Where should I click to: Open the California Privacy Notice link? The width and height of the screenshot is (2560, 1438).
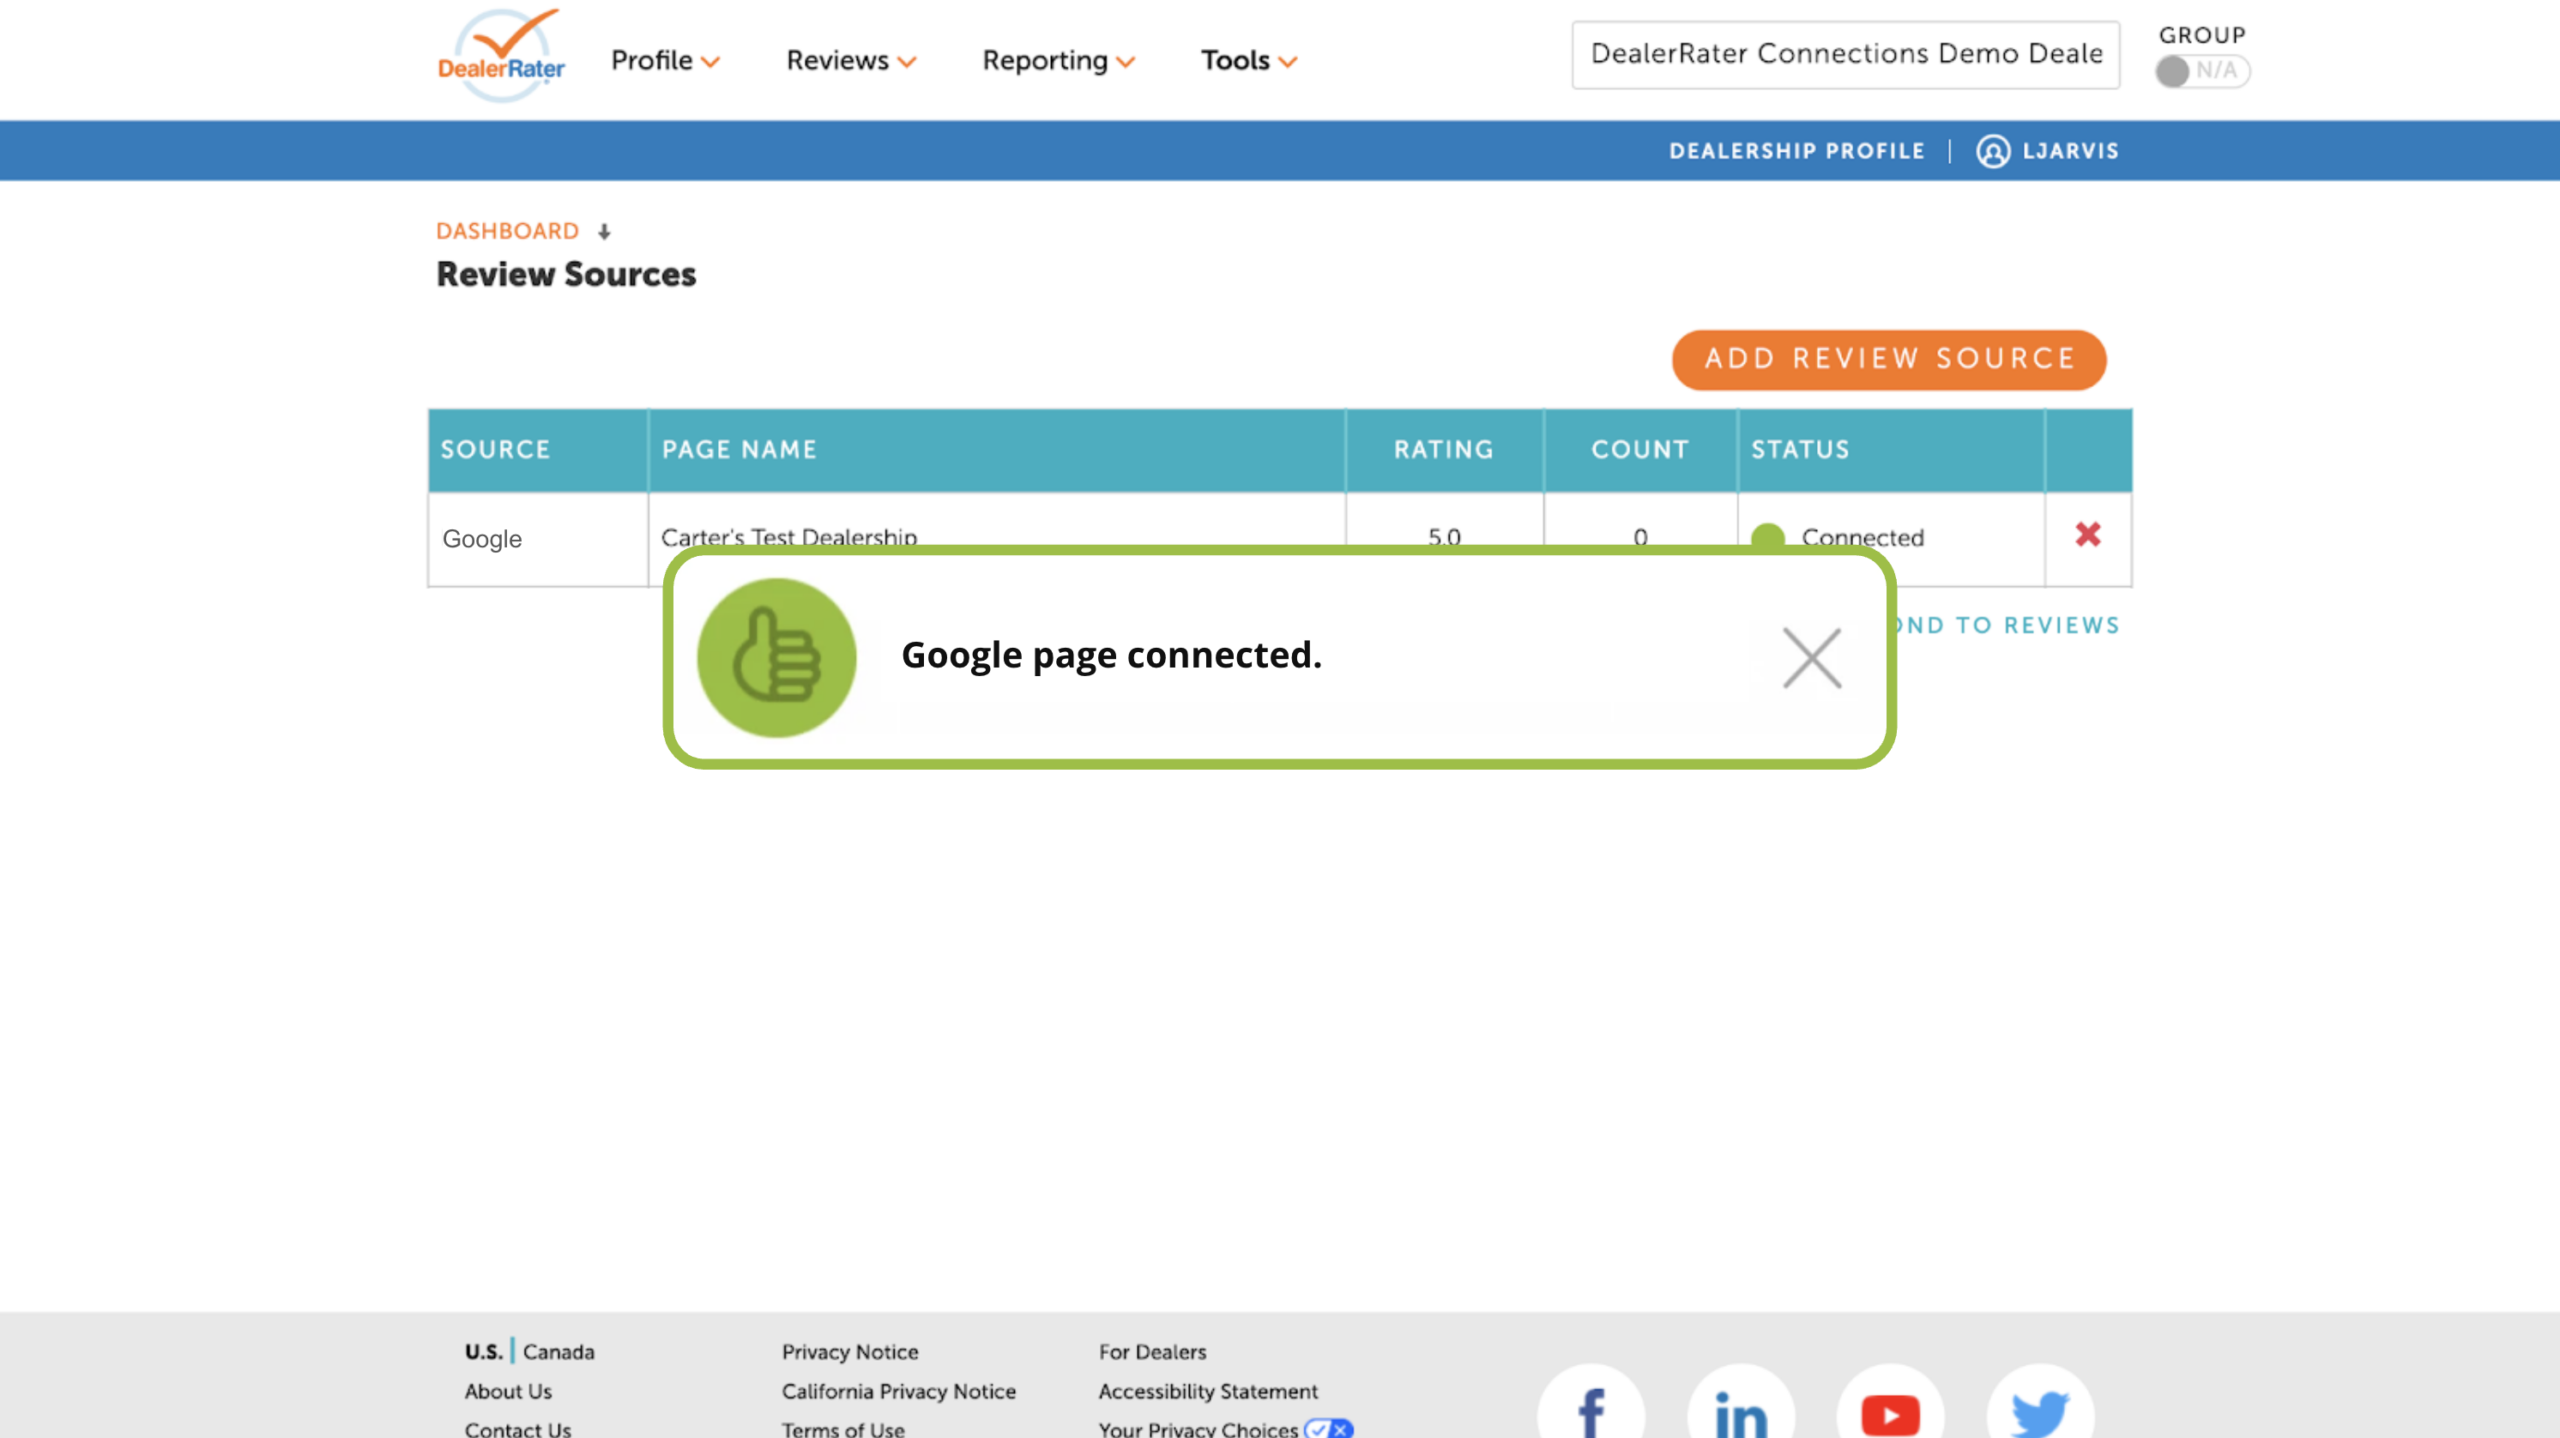point(898,1392)
